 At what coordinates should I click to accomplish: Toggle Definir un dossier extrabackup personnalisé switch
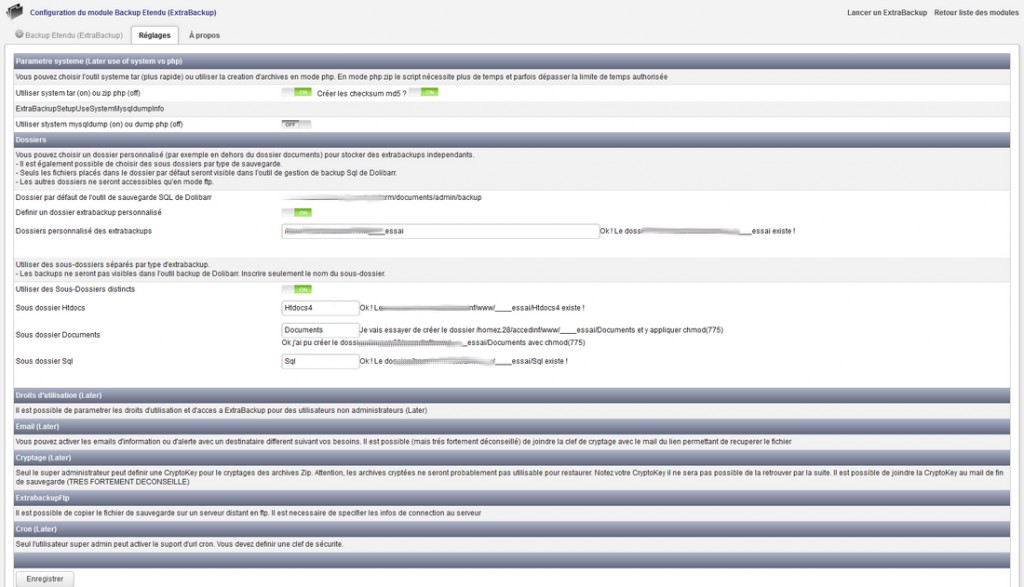(296, 212)
